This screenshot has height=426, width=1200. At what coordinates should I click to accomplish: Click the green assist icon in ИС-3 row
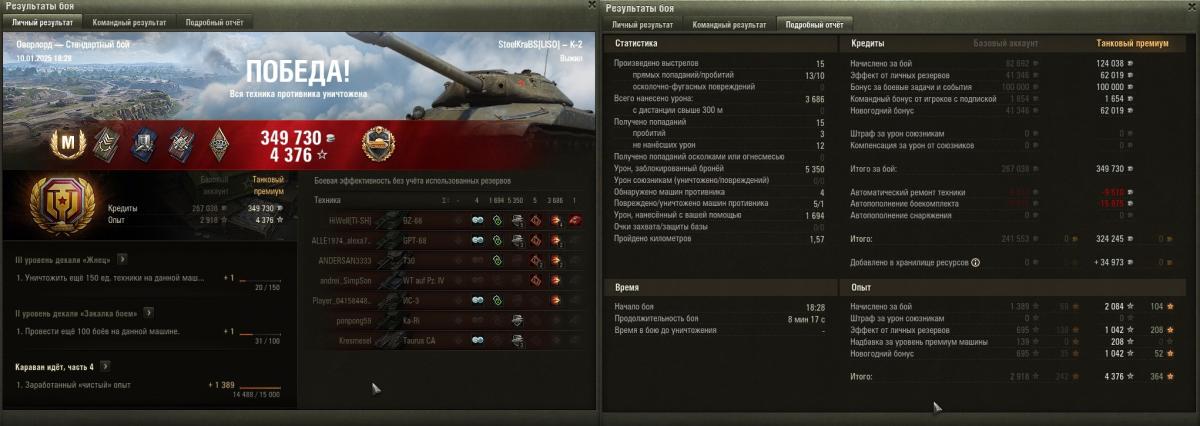497,300
